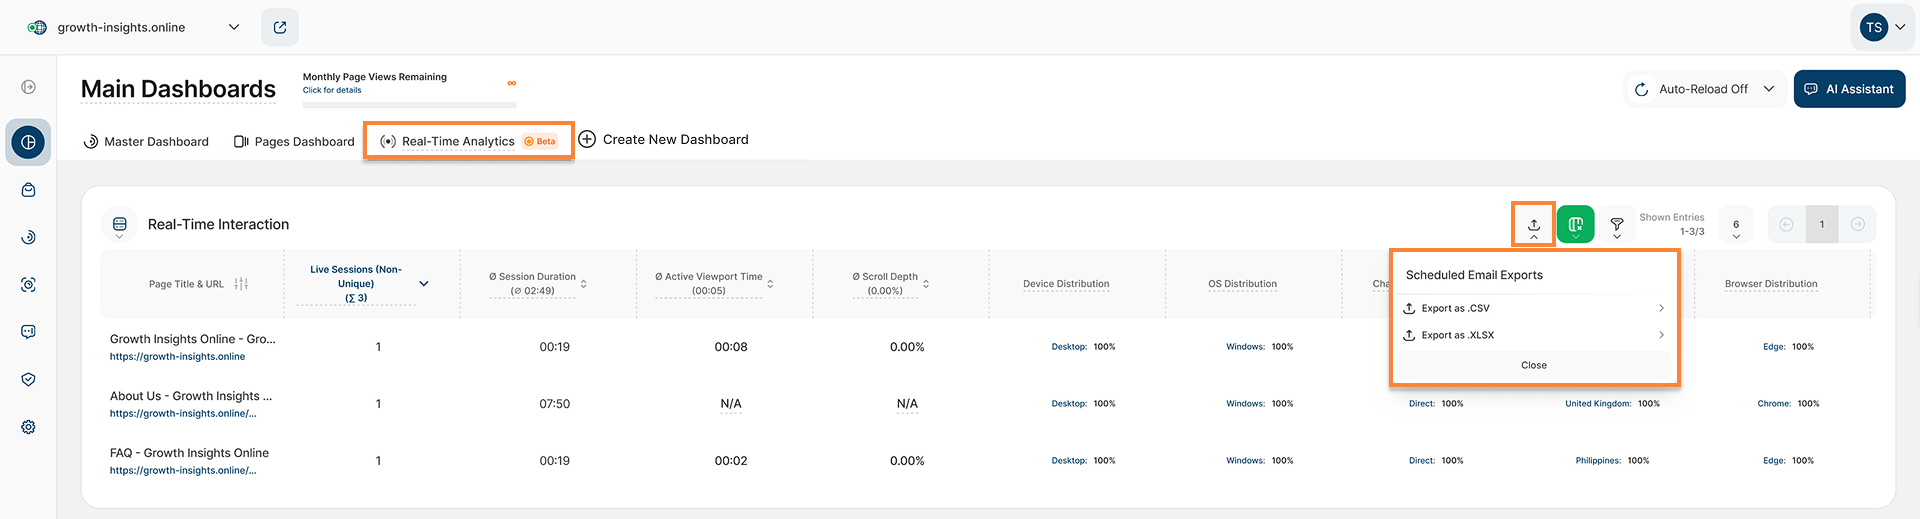This screenshot has height=519, width=1920.
Task: Open the spiral analytics sidebar icon
Action: (x=29, y=237)
